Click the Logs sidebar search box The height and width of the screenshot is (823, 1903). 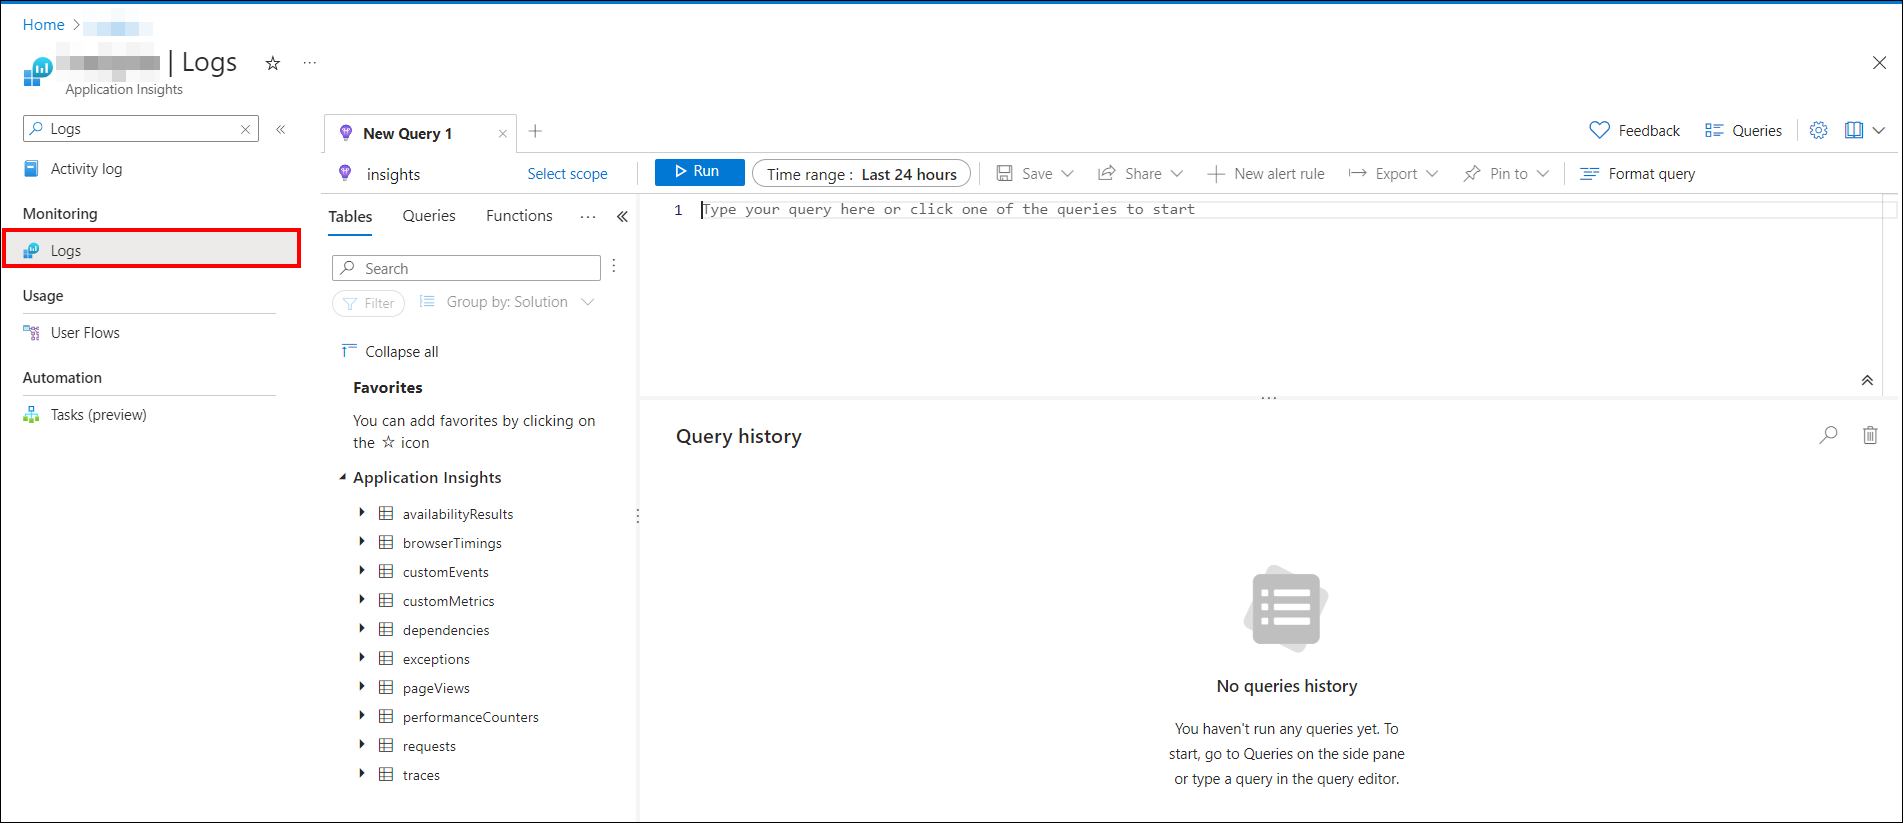click(140, 129)
